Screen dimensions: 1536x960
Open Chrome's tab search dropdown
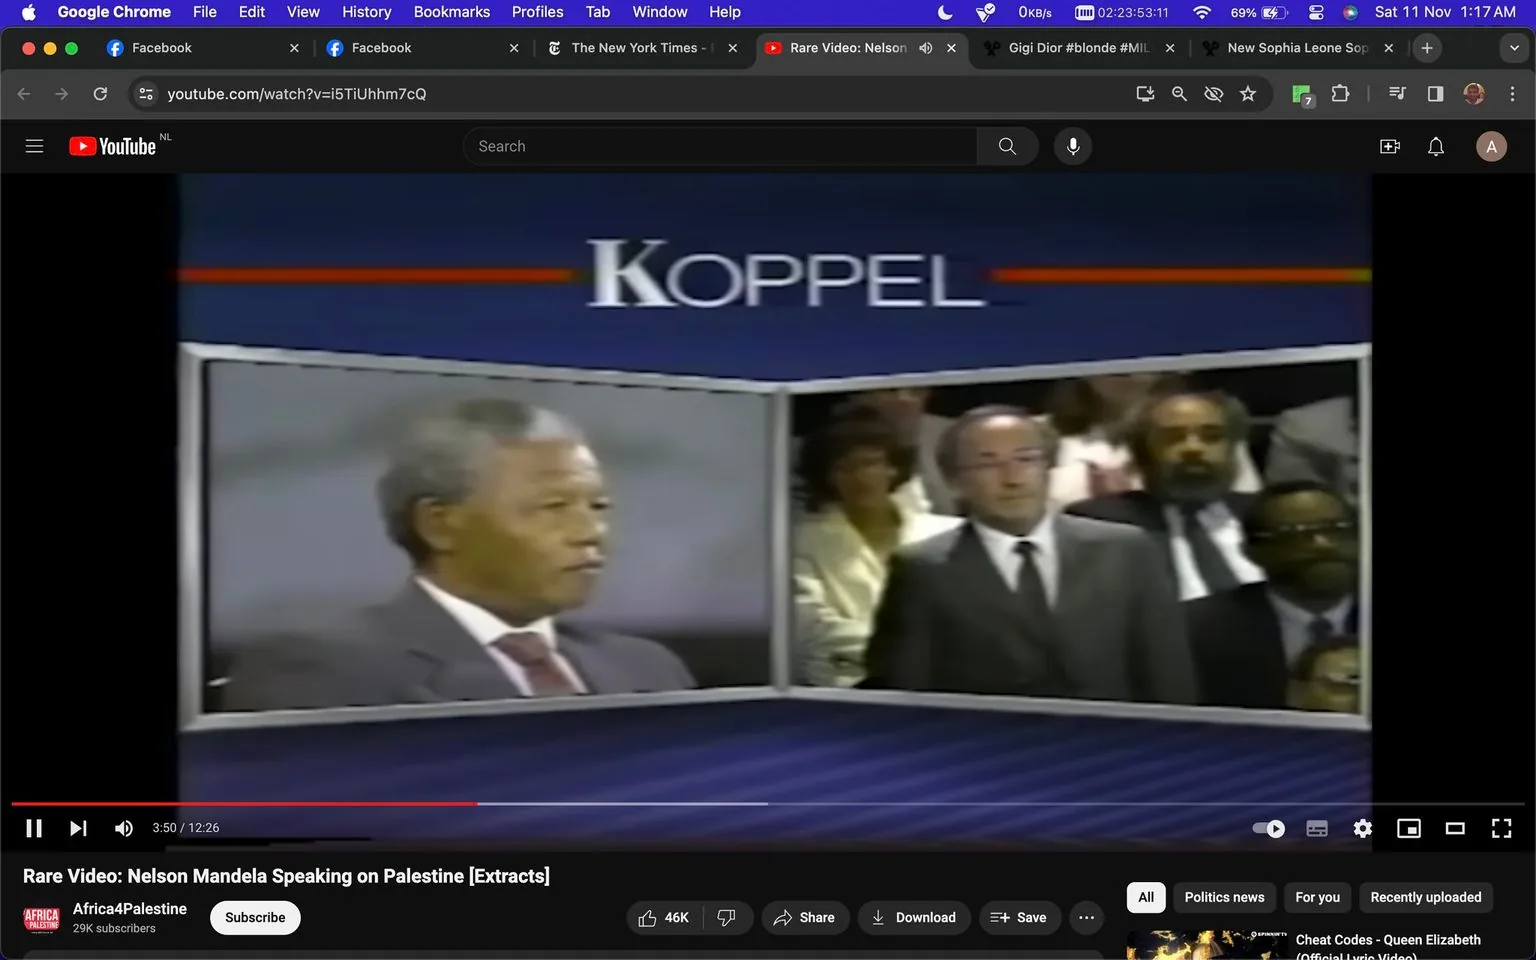coord(1513,47)
